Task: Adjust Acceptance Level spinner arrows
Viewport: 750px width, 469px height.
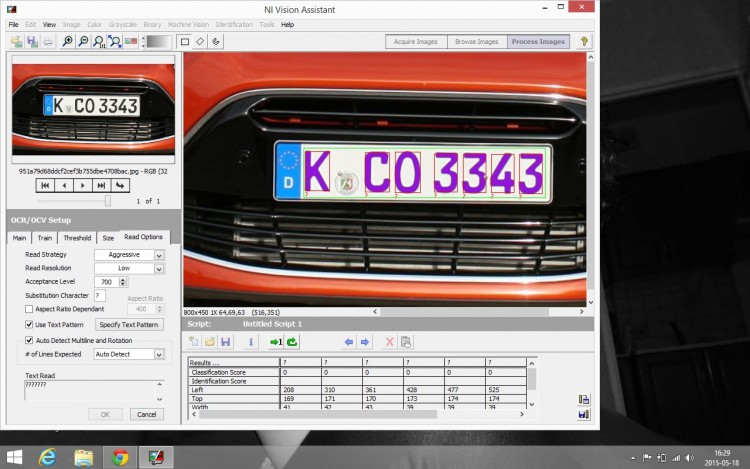Action: (123, 282)
